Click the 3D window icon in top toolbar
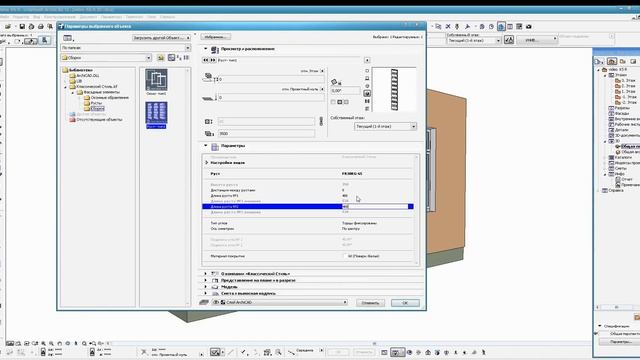Screen dimensions: 640x360 click(501, 26)
